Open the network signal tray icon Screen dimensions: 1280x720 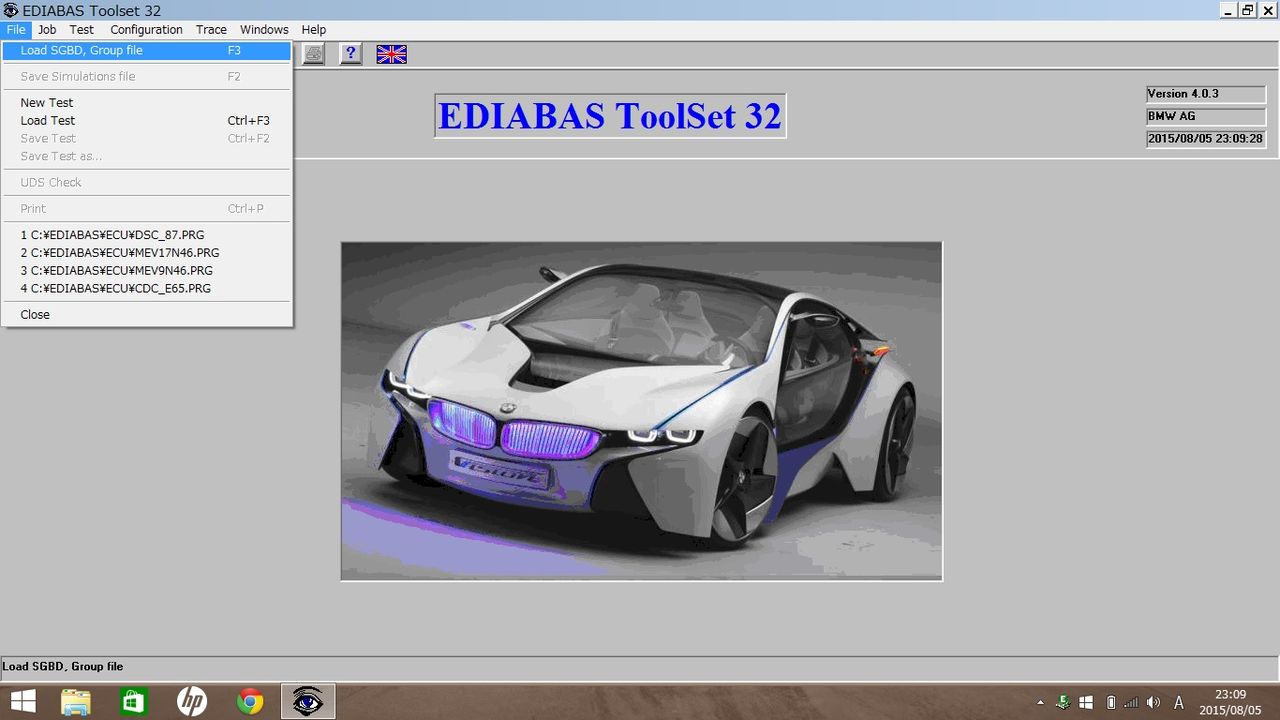(x=1131, y=703)
